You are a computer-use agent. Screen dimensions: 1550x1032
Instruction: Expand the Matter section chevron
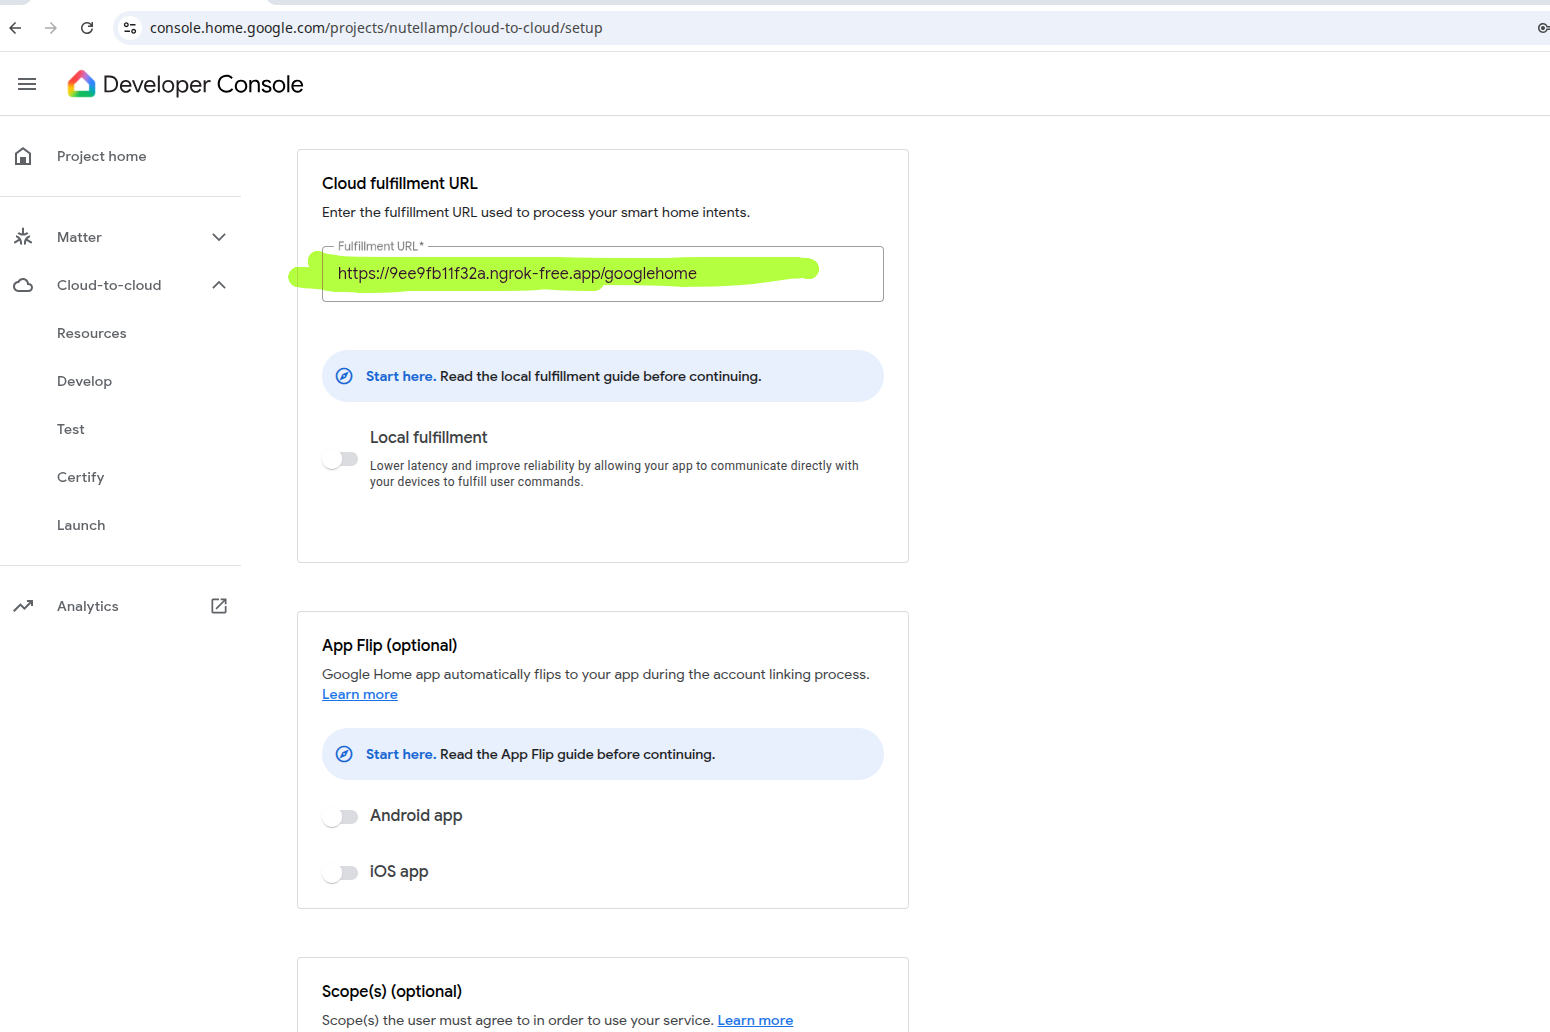219,237
